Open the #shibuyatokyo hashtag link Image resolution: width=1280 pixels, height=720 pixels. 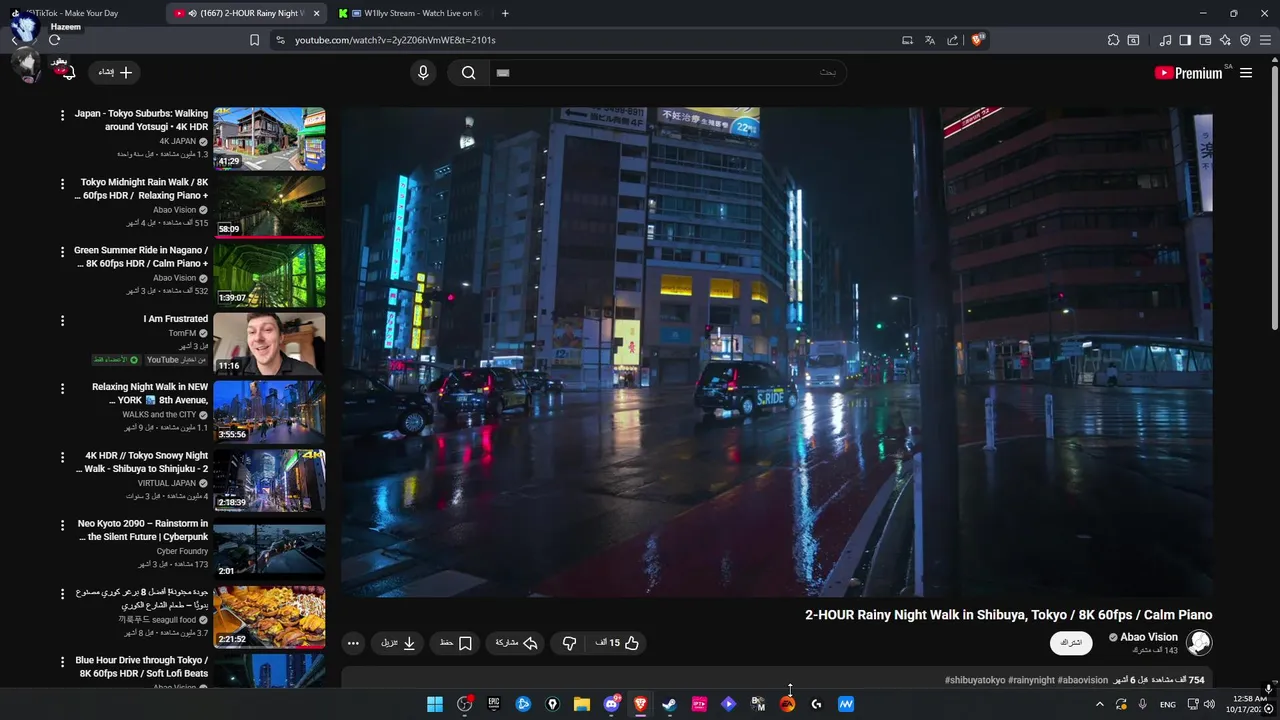point(975,680)
